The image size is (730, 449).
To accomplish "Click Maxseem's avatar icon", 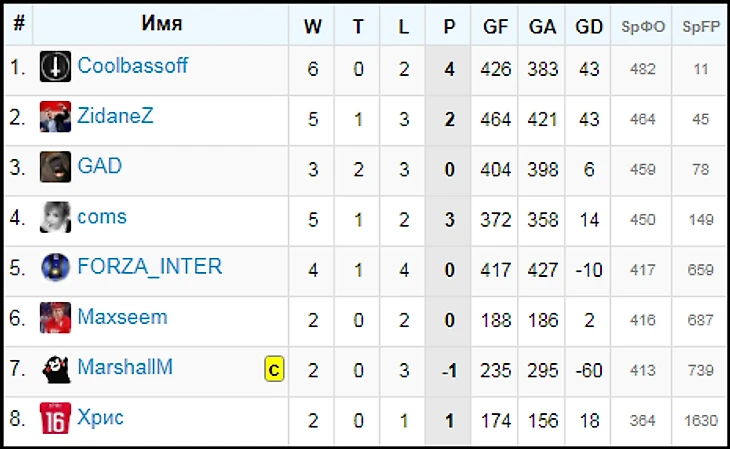I will click(x=55, y=318).
